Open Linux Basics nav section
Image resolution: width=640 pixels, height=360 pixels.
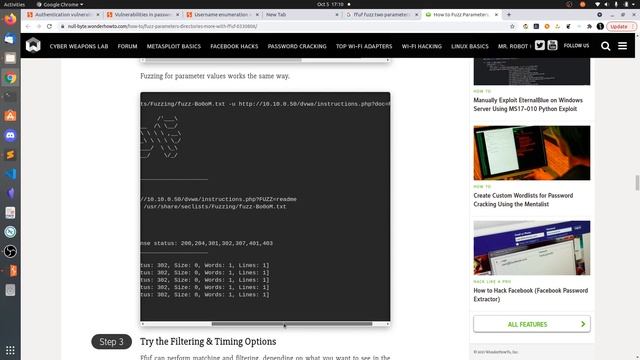469,46
